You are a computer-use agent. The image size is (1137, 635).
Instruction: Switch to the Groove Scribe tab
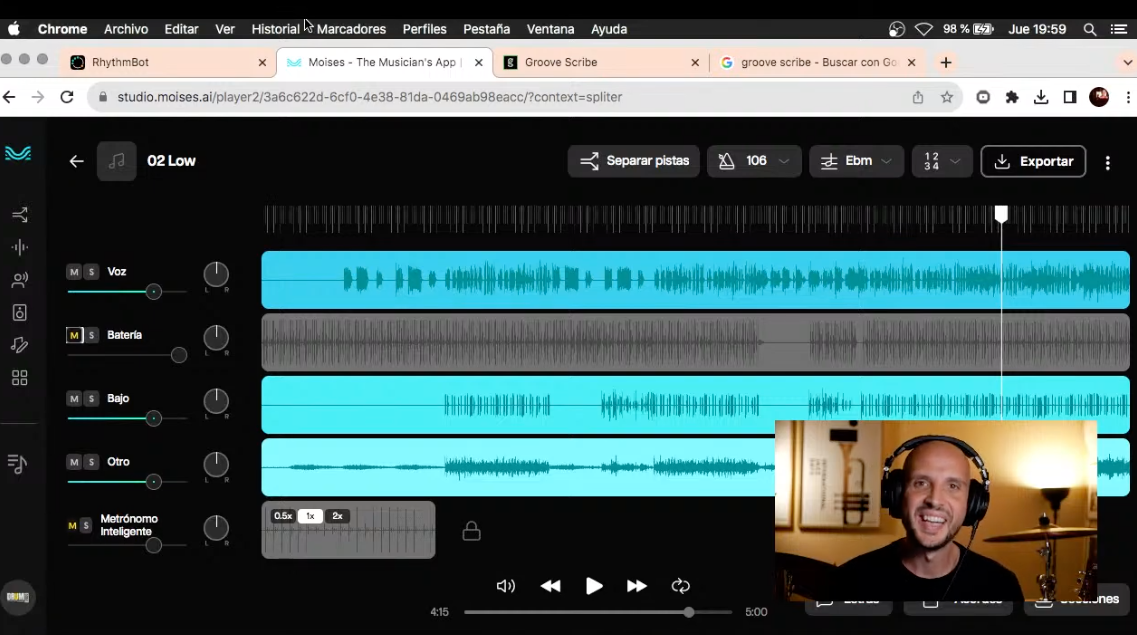coord(602,62)
